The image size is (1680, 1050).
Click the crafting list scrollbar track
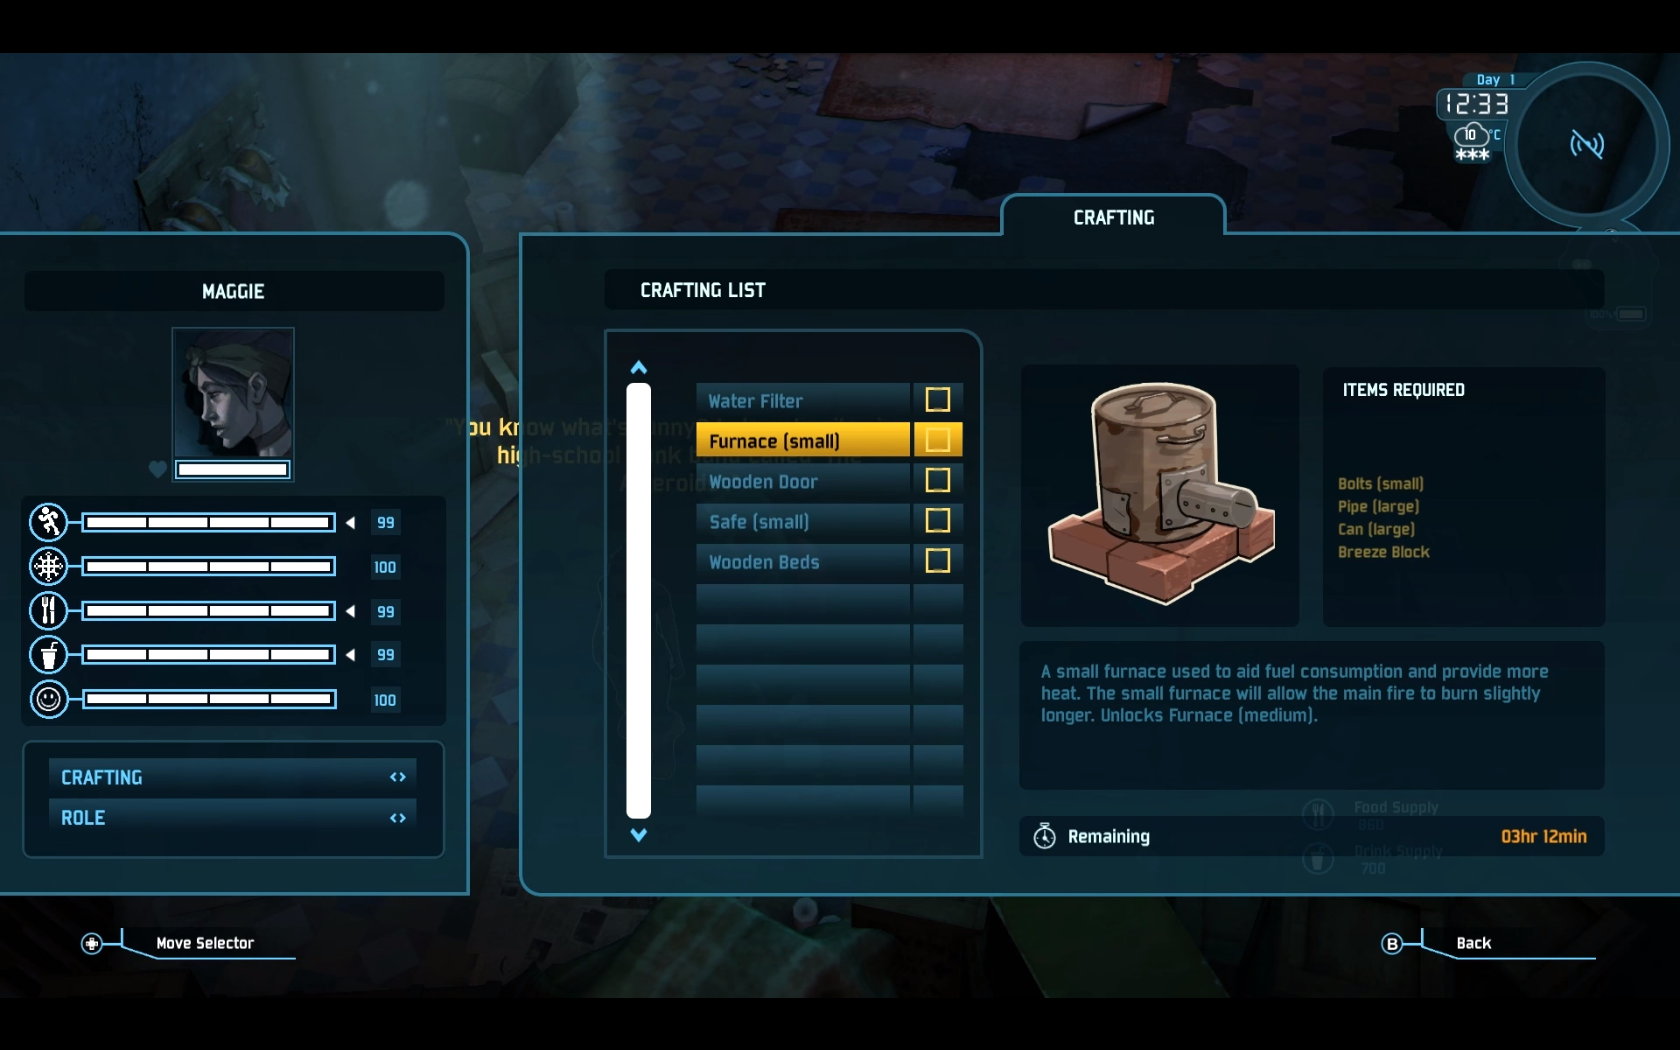click(638, 601)
